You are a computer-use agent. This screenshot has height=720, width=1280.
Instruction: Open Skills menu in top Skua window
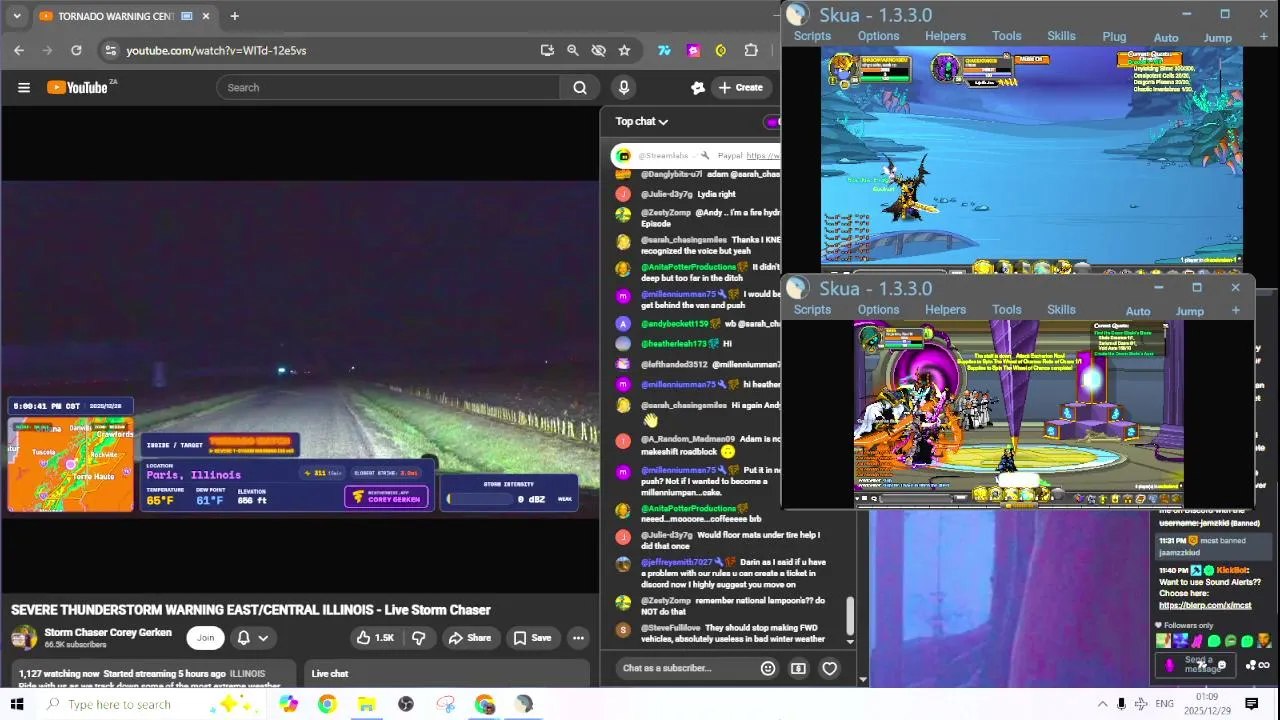click(x=1061, y=36)
